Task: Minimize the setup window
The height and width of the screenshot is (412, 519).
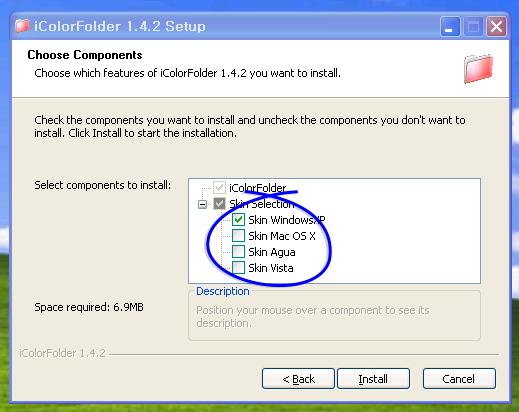Action: (450, 26)
